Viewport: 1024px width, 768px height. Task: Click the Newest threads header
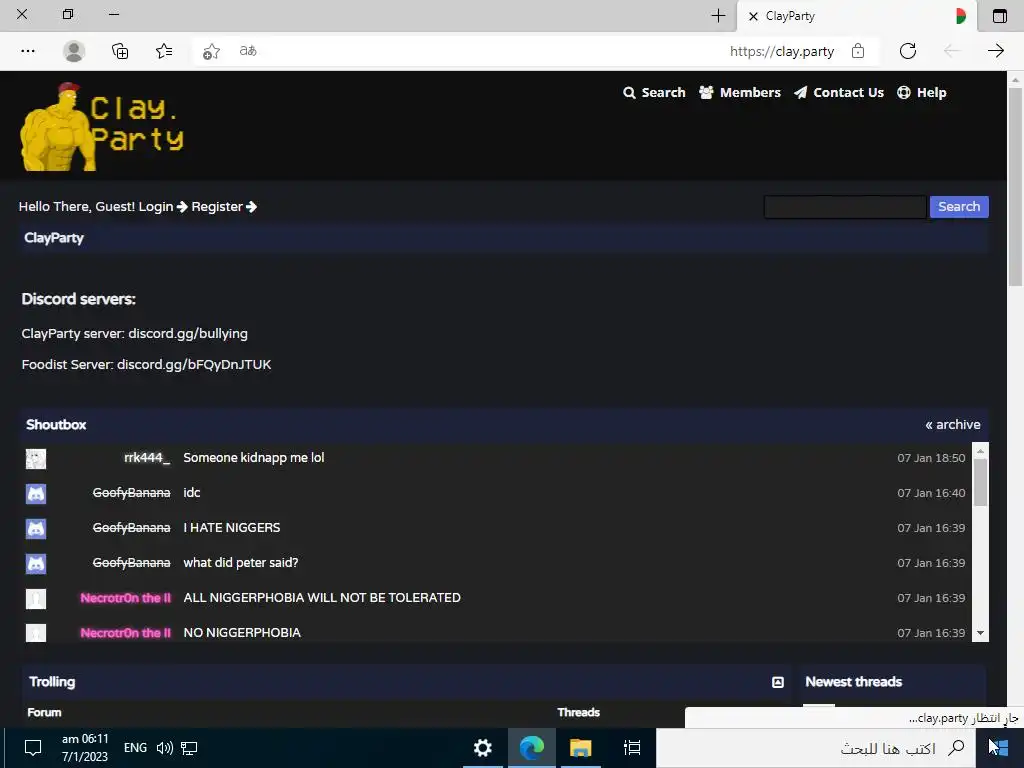pos(854,682)
